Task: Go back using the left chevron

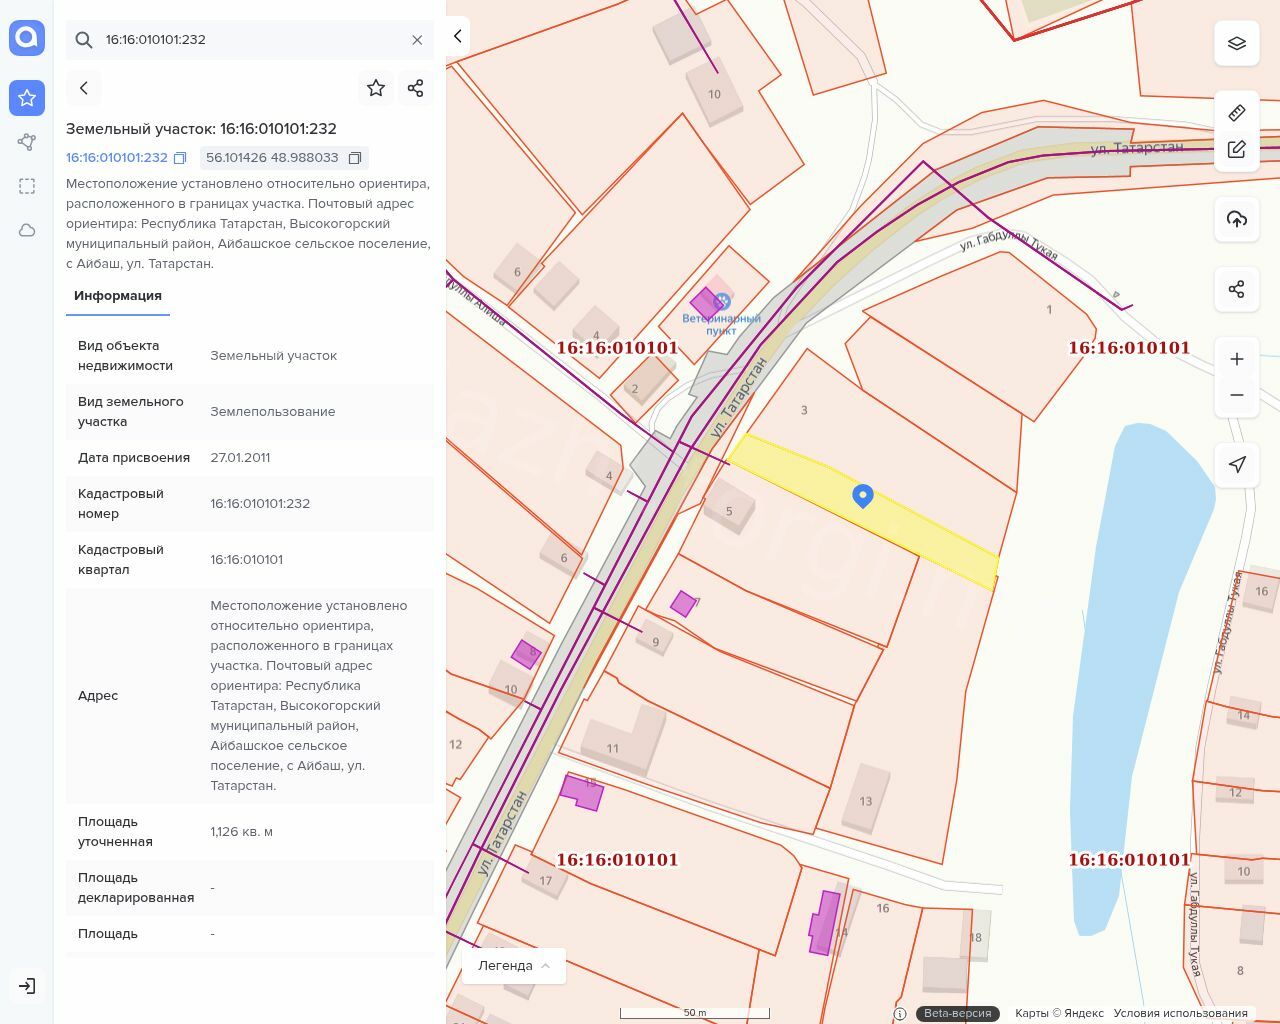Action: (x=84, y=88)
